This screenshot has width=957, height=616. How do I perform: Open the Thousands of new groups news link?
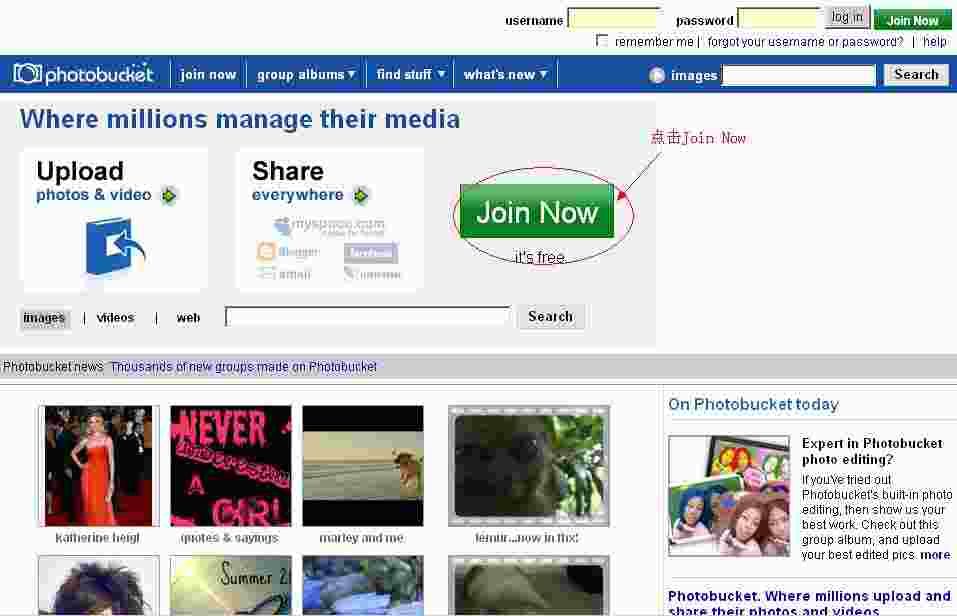[x=244, y=366]
